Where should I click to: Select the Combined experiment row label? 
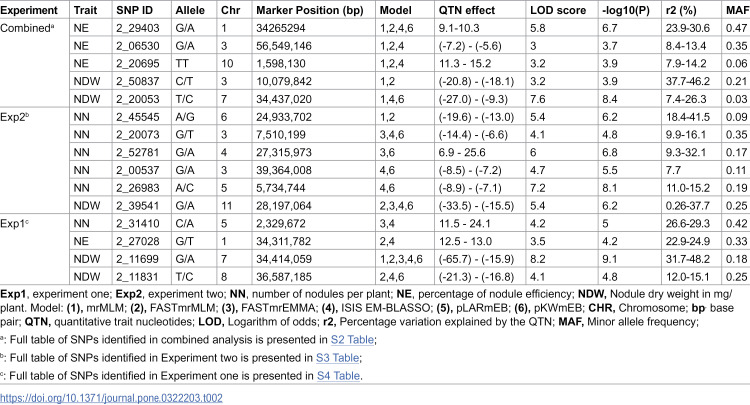click(x=27, y=28)
